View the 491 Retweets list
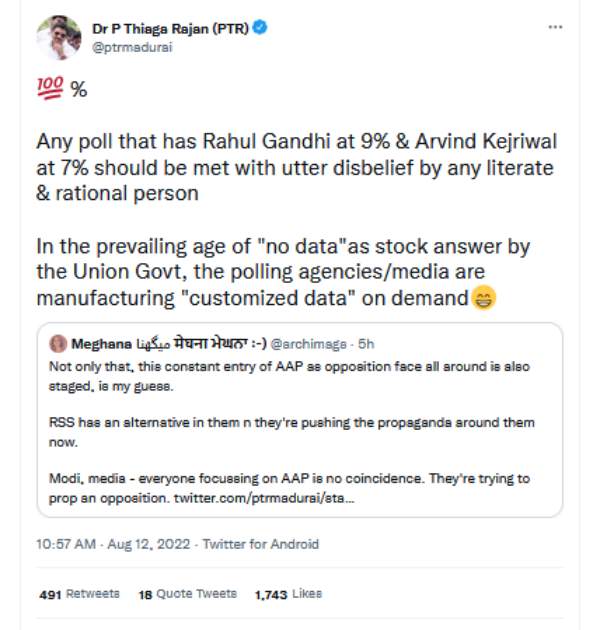The width and height of the screenshot is (600, 630). click(x=79, y=594)
